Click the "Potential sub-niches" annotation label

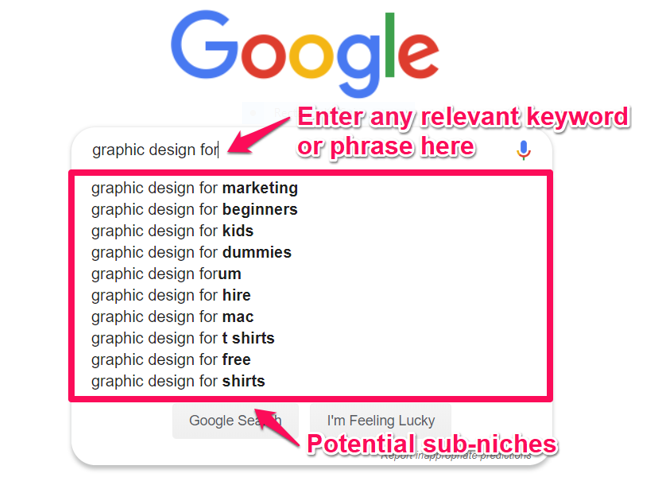[430, 443]
